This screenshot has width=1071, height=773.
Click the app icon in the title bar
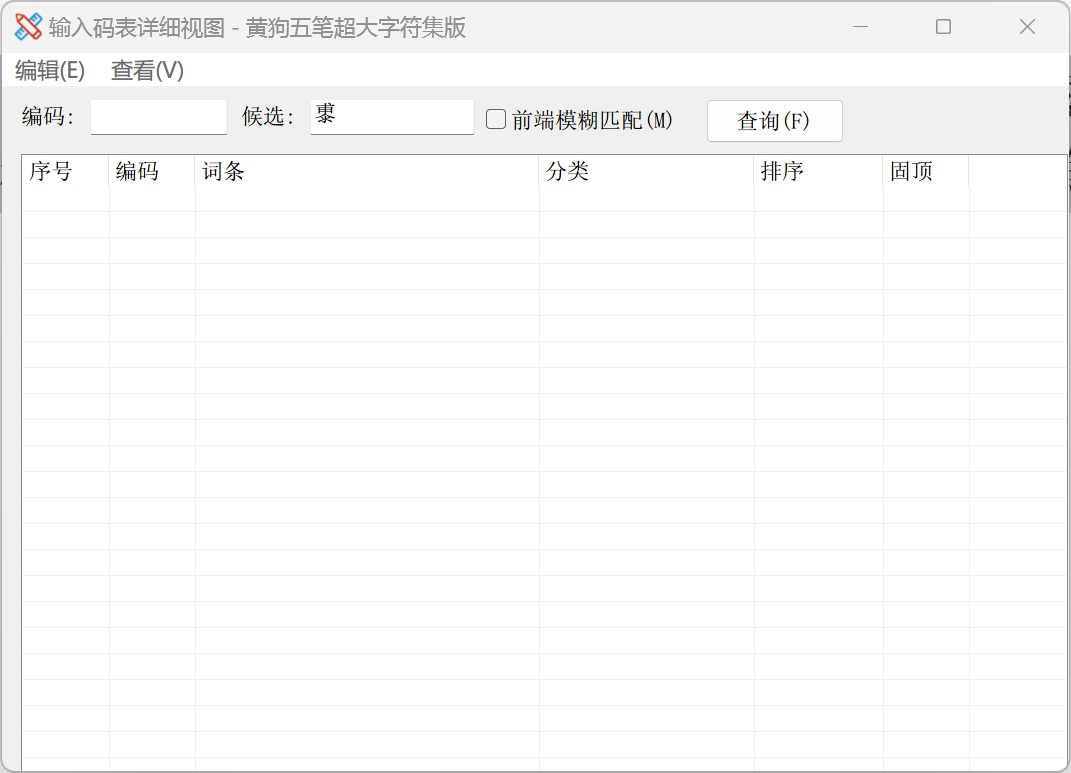28,27
